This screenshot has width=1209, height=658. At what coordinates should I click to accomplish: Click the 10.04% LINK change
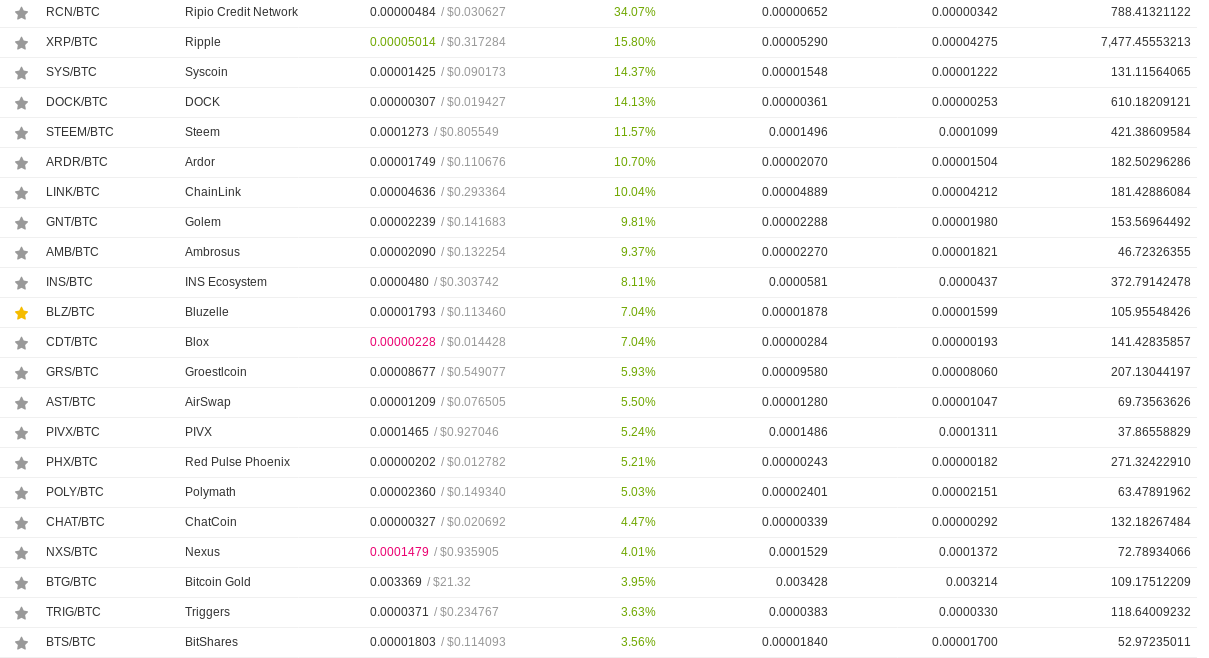635,192
